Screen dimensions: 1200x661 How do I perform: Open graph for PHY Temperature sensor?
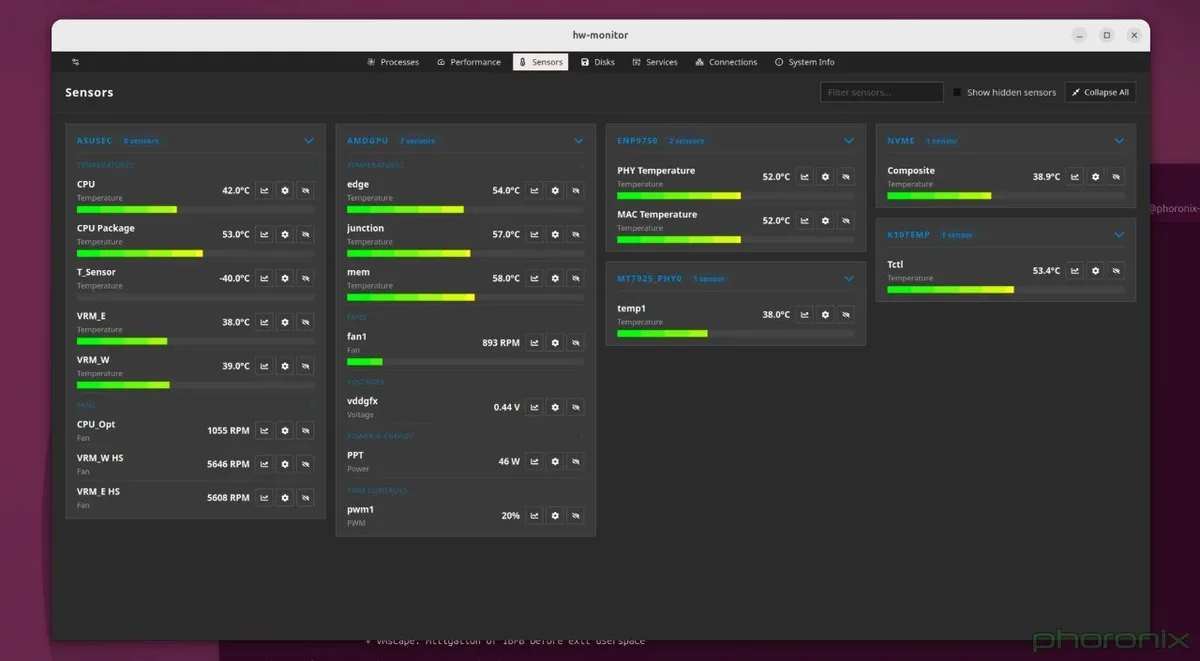804,176
